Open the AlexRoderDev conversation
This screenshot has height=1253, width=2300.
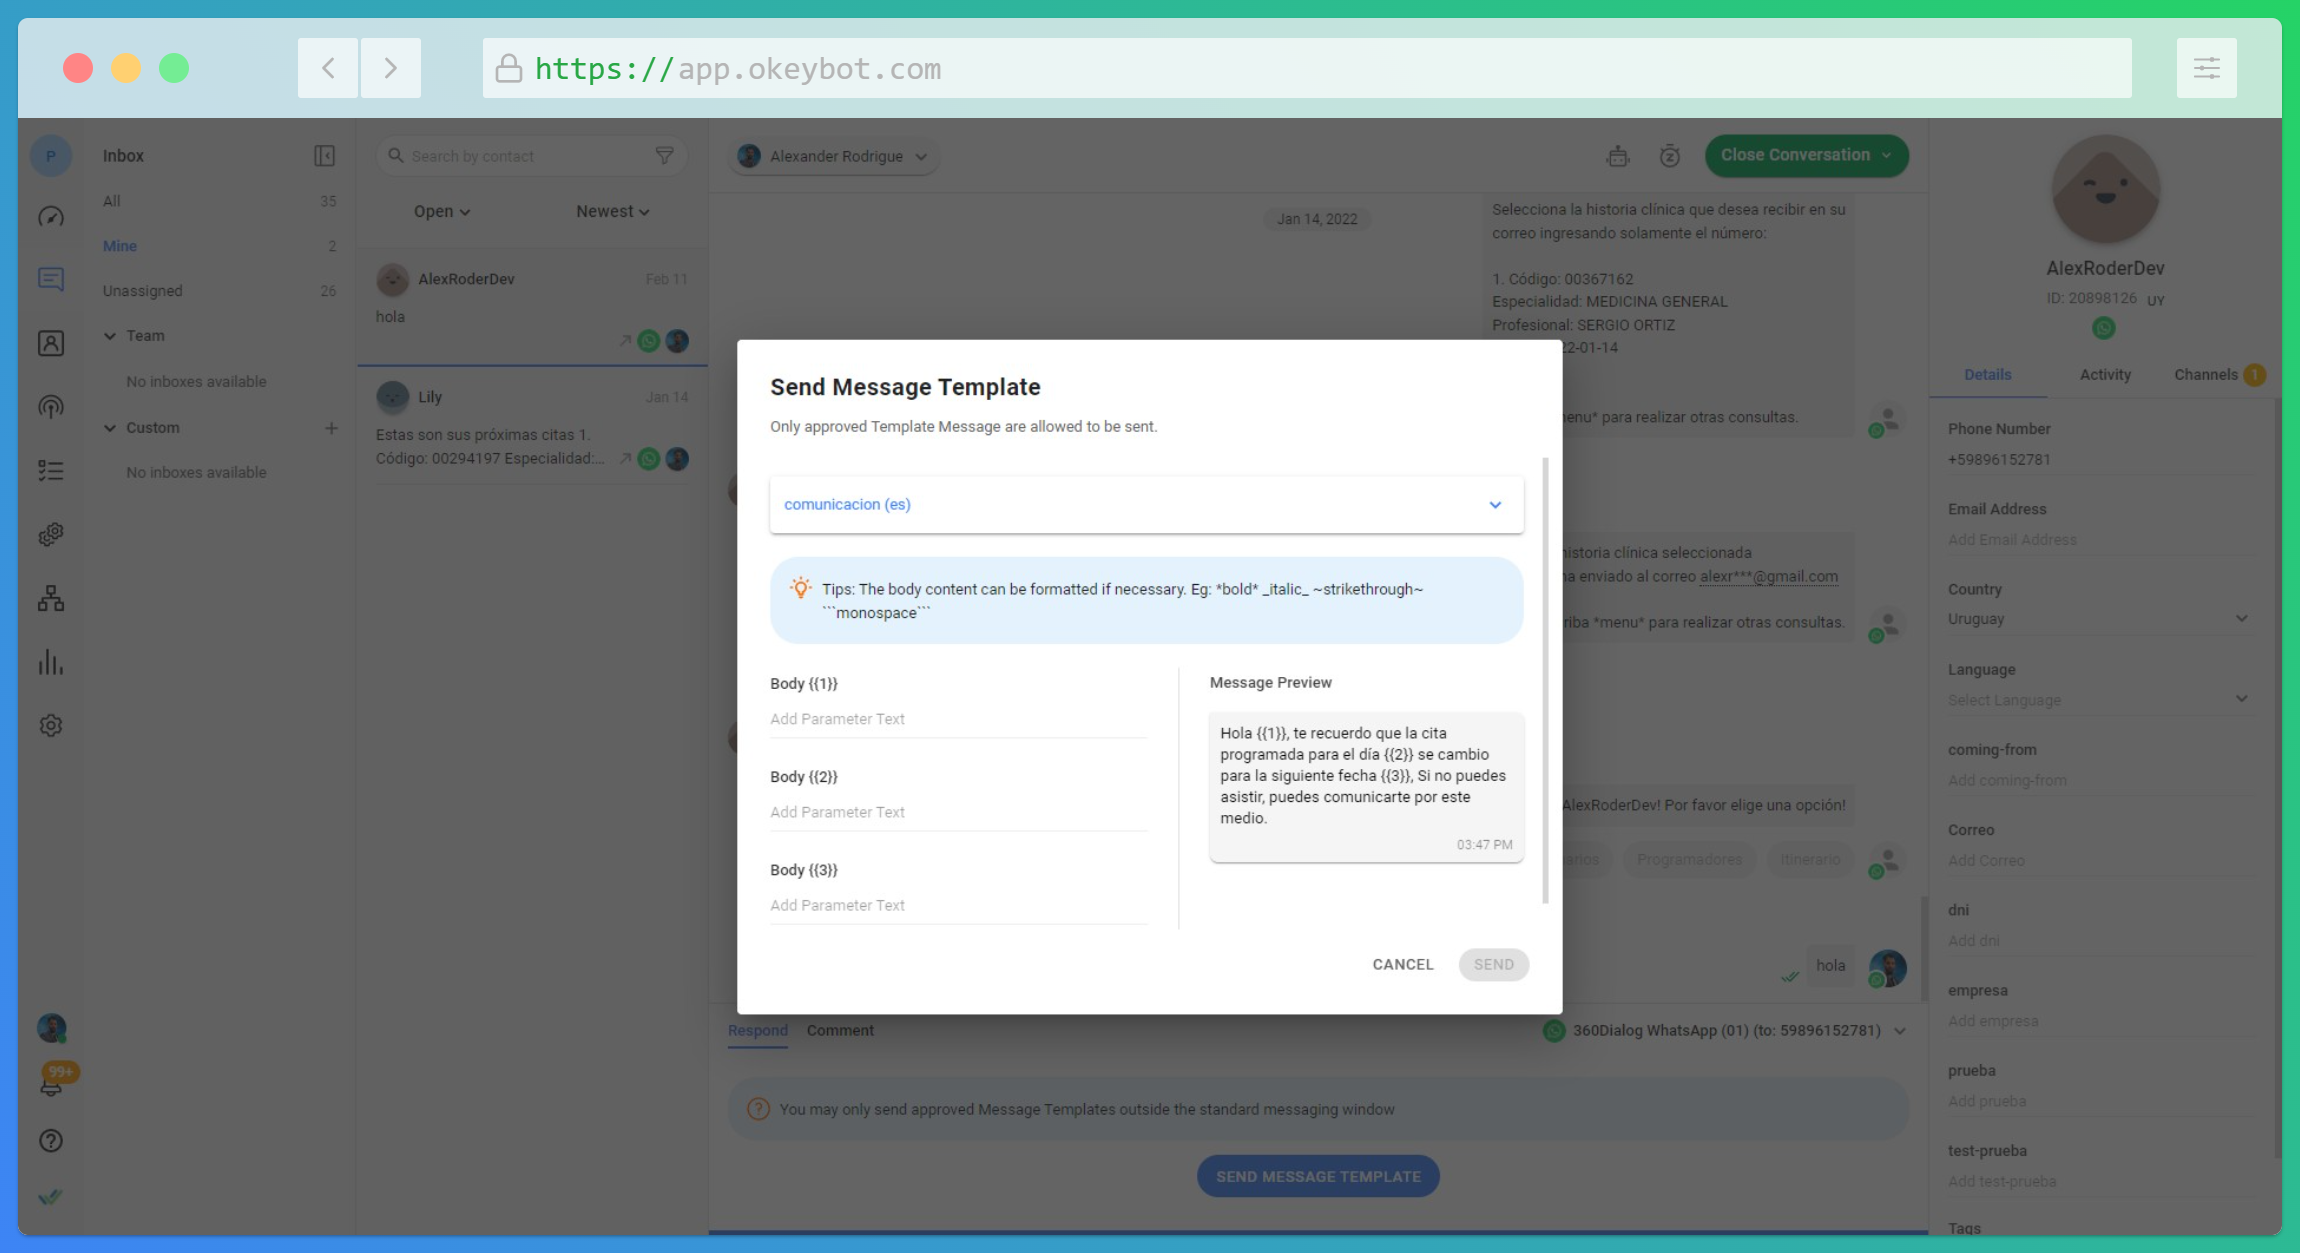point(532,307)
